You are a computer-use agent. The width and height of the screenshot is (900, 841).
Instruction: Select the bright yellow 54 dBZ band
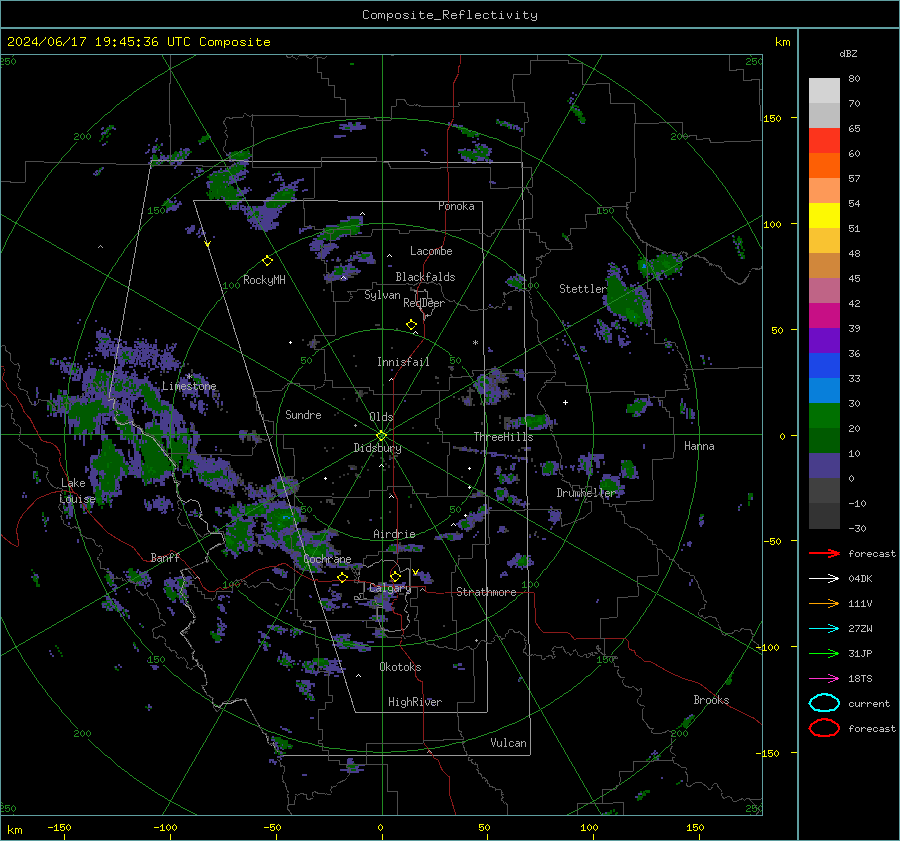coord(824,215)
